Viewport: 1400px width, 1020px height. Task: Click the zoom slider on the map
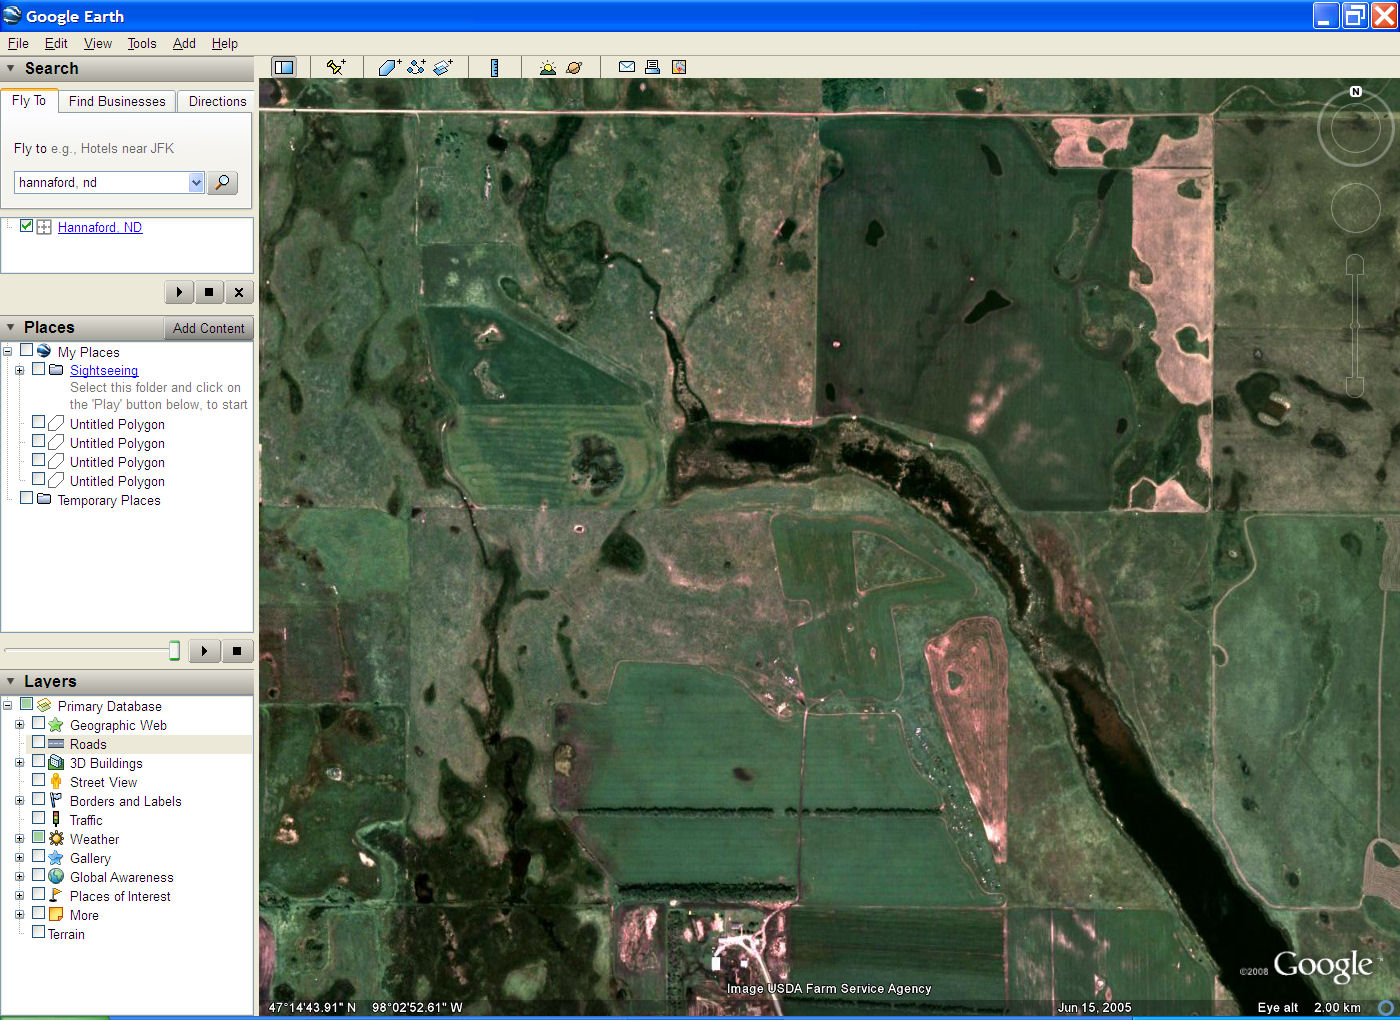click(1355, 326)
